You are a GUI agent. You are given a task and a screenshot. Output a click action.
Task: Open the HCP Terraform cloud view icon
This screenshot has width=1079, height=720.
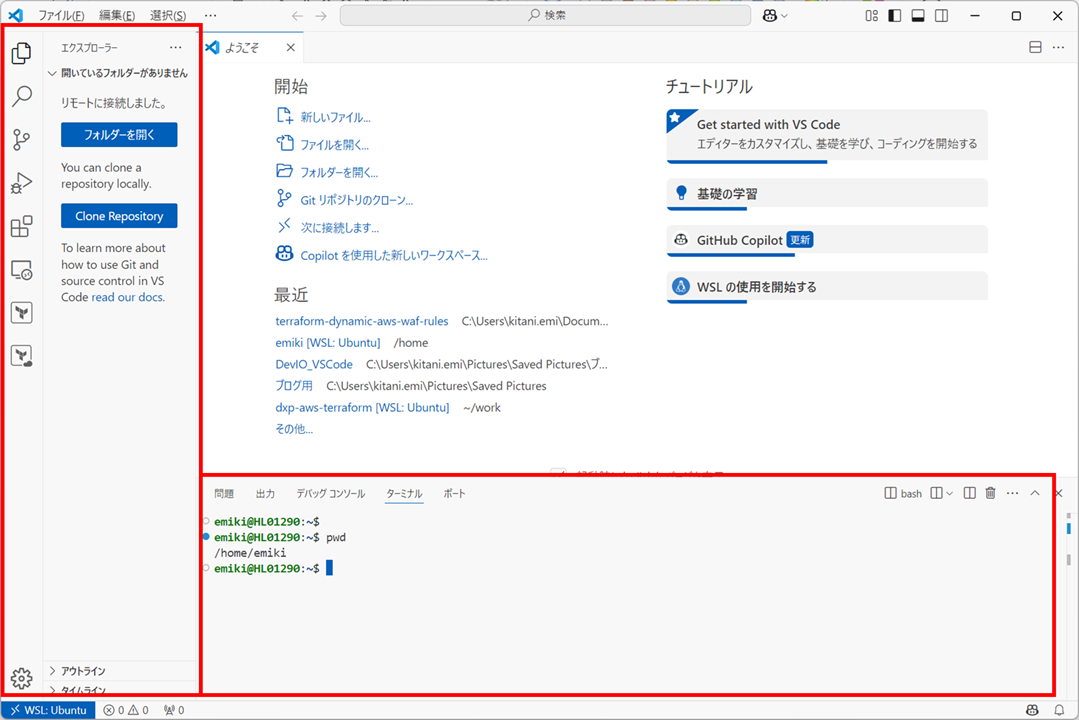(x=21, y=356)
